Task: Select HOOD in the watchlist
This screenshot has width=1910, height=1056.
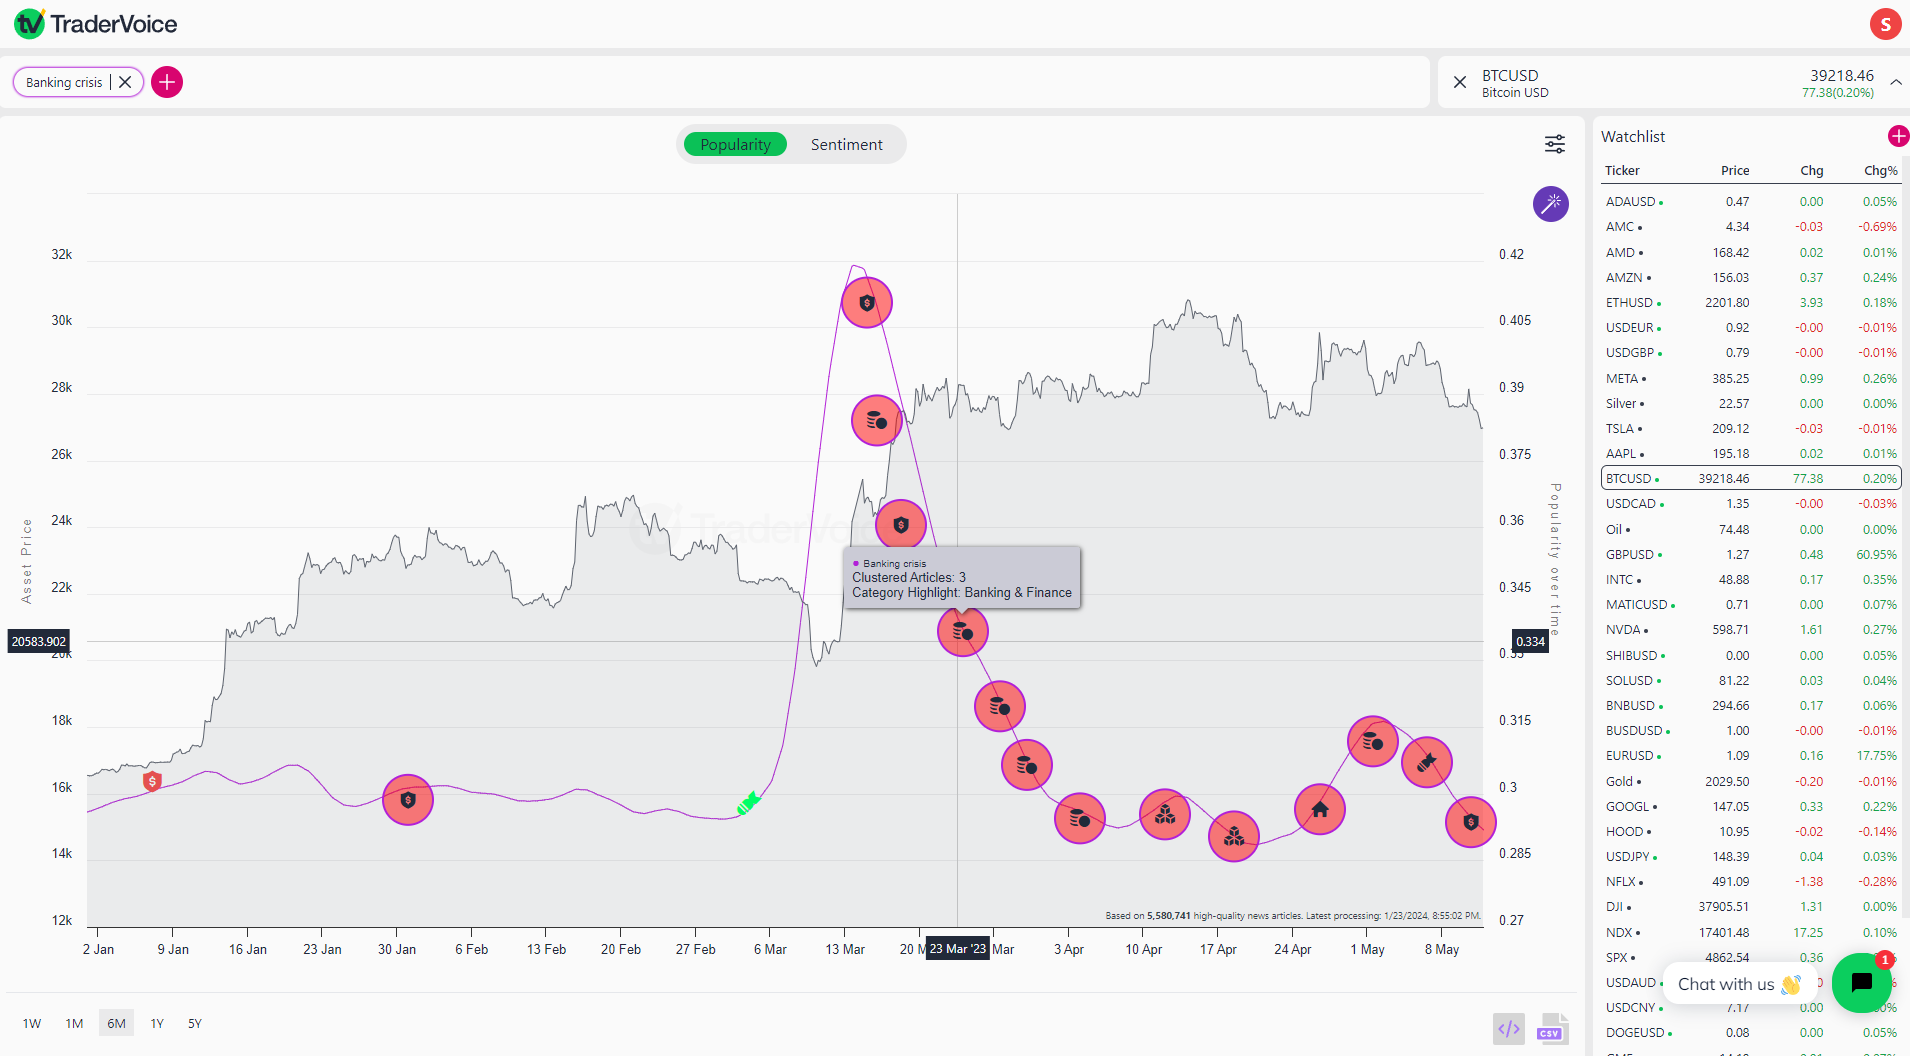Action: (x=1751, y=831)
